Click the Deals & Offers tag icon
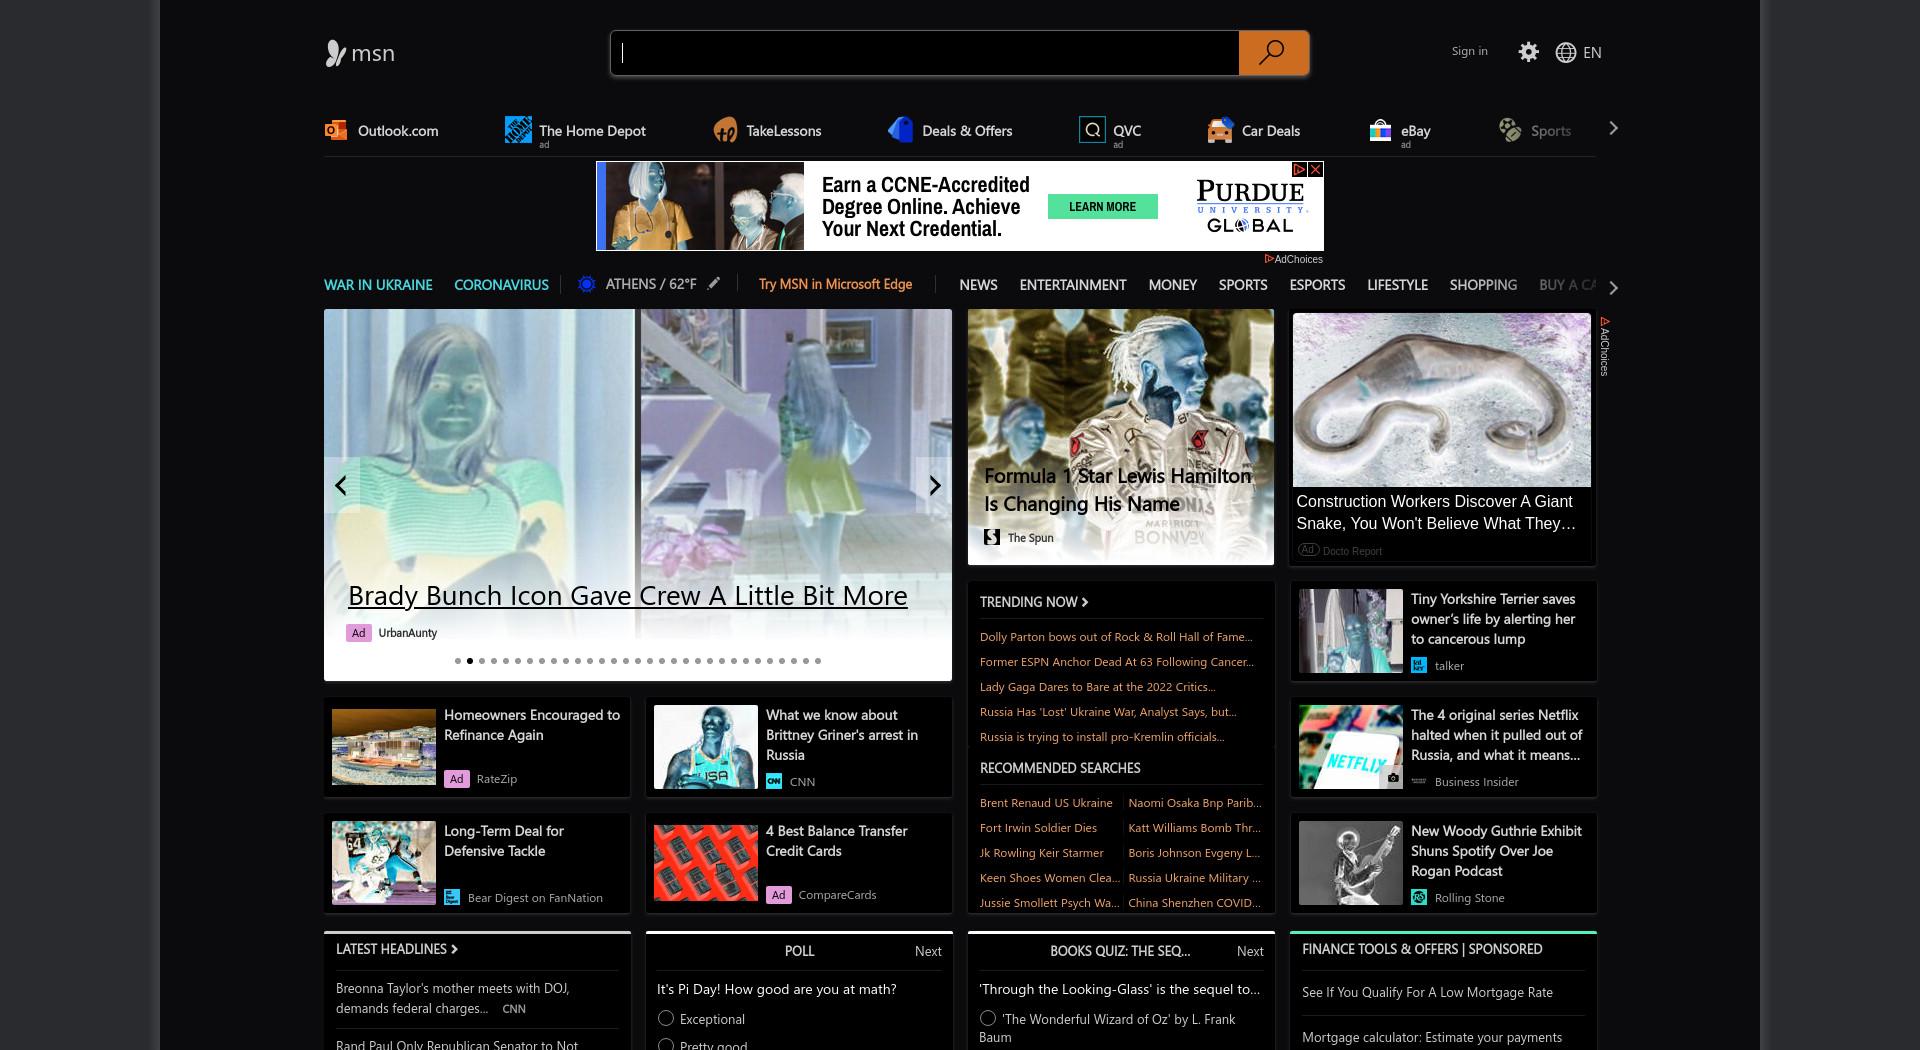This screenshot has width=1920, height=1050. click(900, 130)
